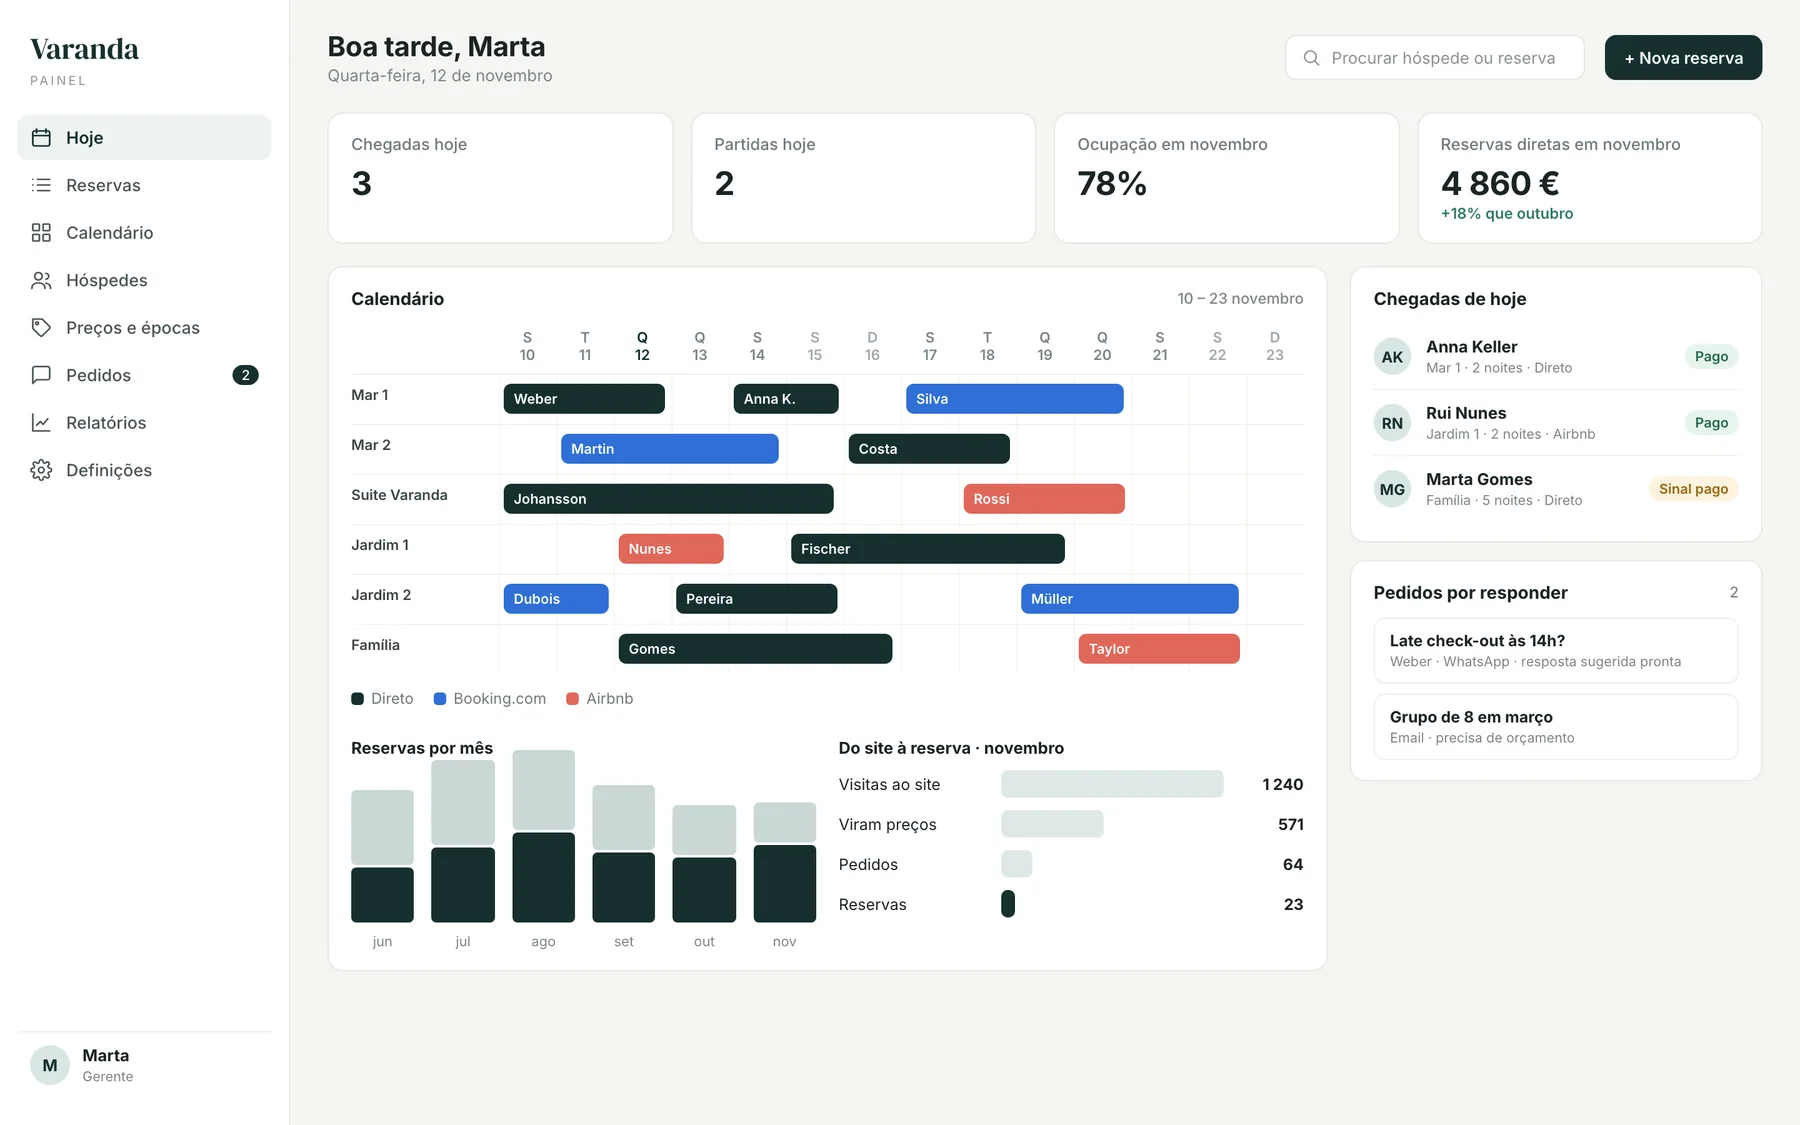The image size is (1800, 1125).
Task: Click the list icon beside Reservas
Action: click(x=41, y=185)
